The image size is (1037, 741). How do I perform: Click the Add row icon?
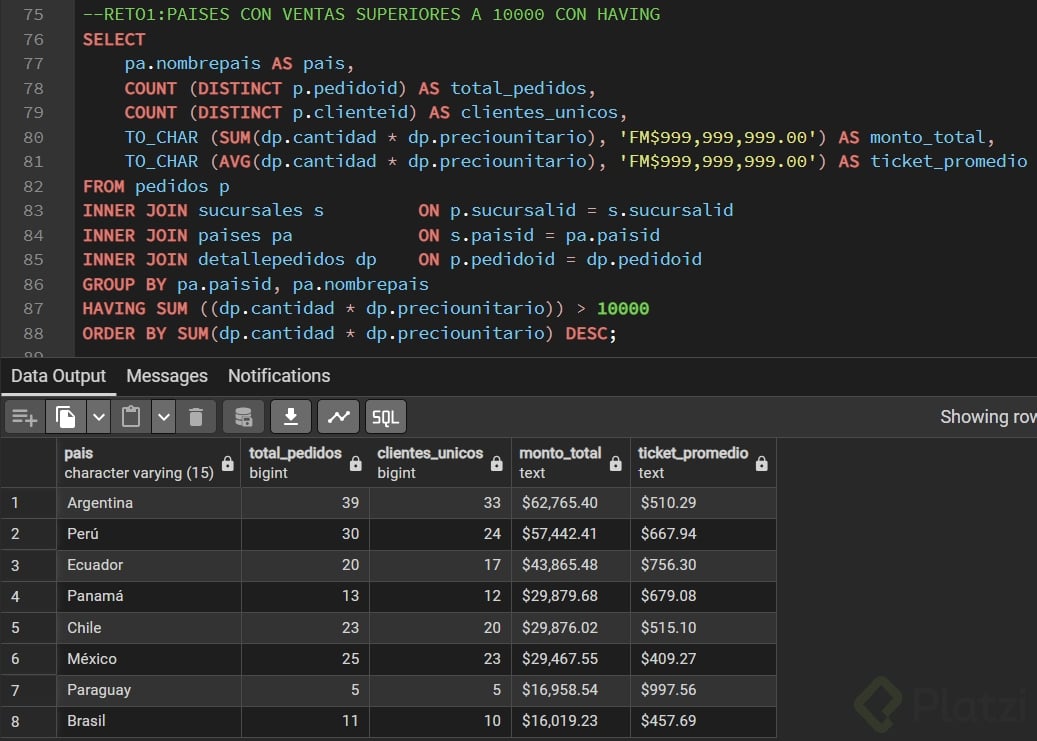[x=25, y=417]
